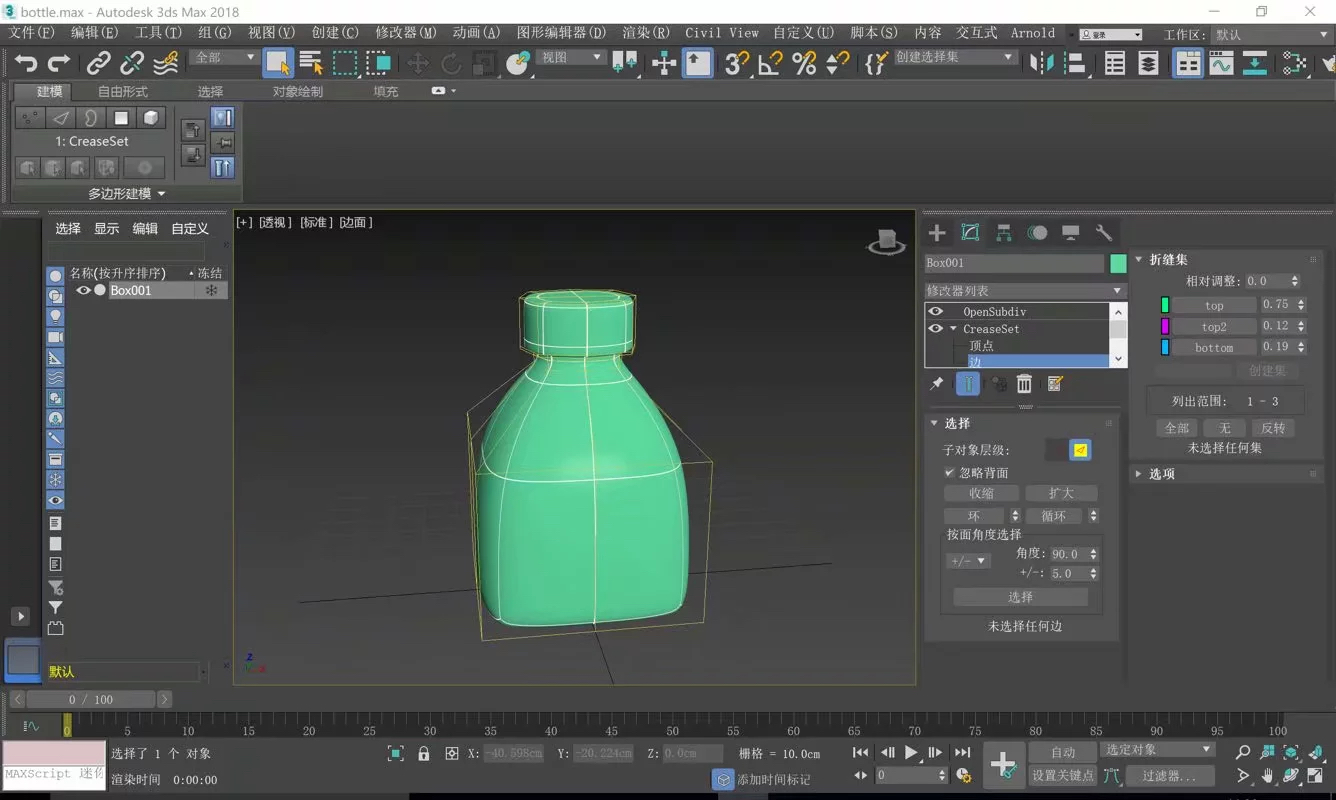Select the Move transform tool
Screen dimensions: 1336x800
click(418, 63)
